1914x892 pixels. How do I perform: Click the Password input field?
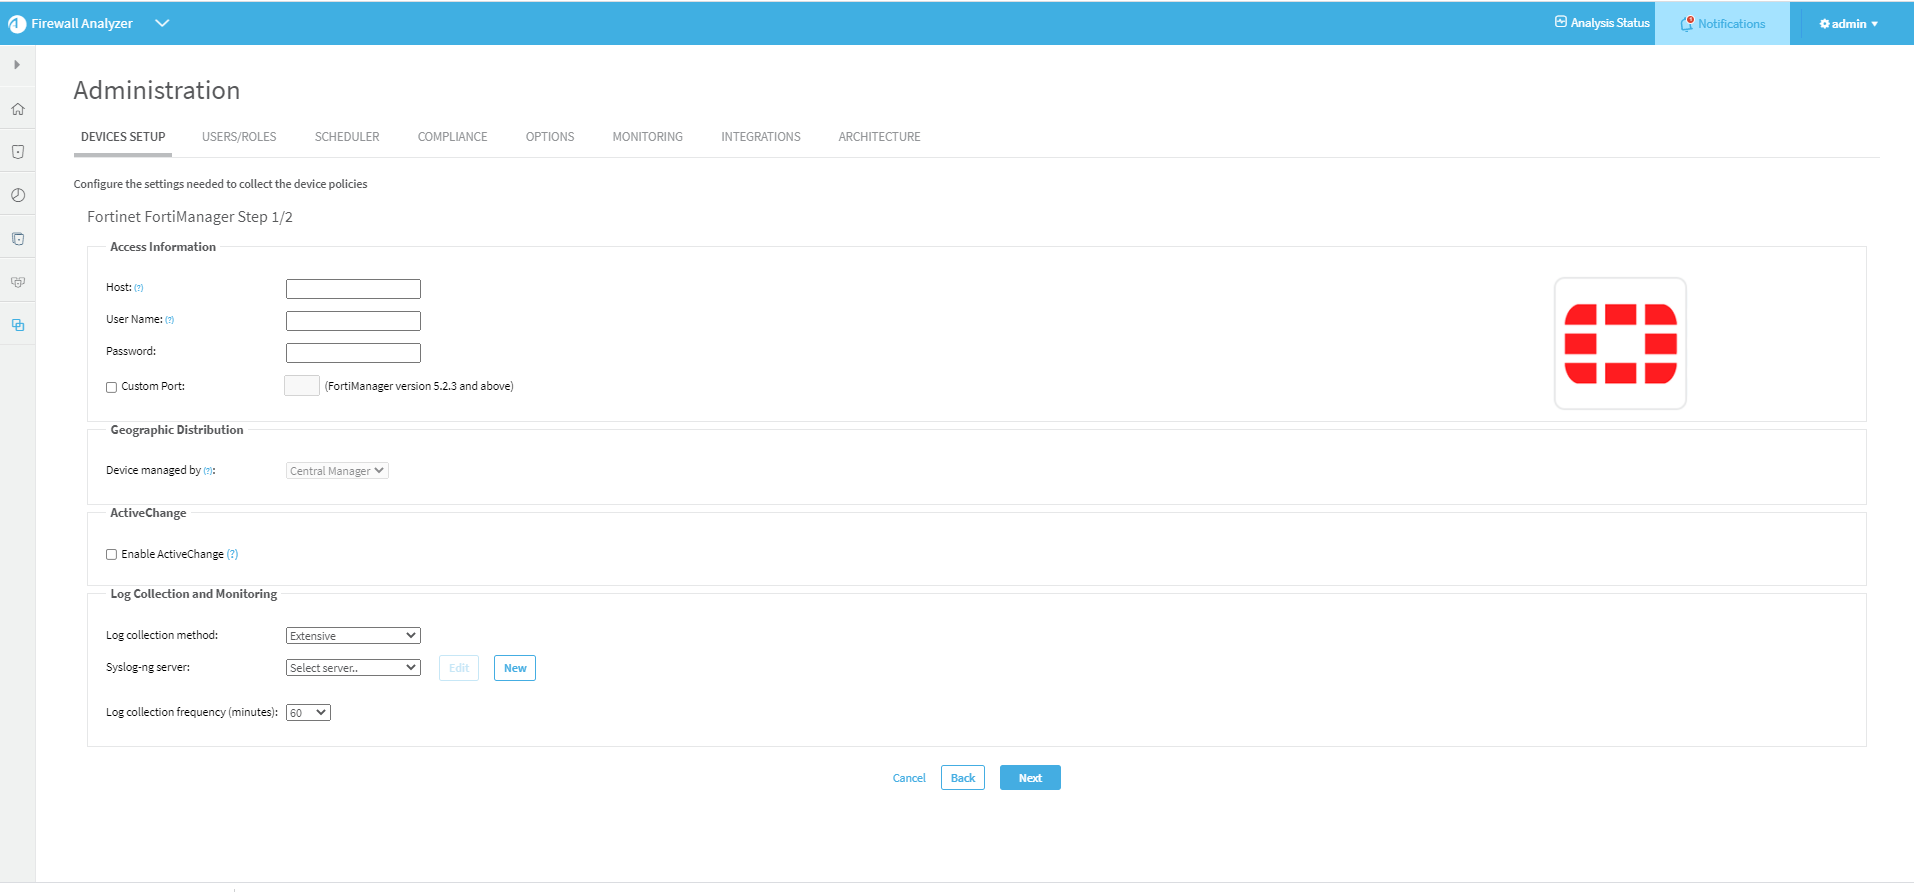[353, 353]
